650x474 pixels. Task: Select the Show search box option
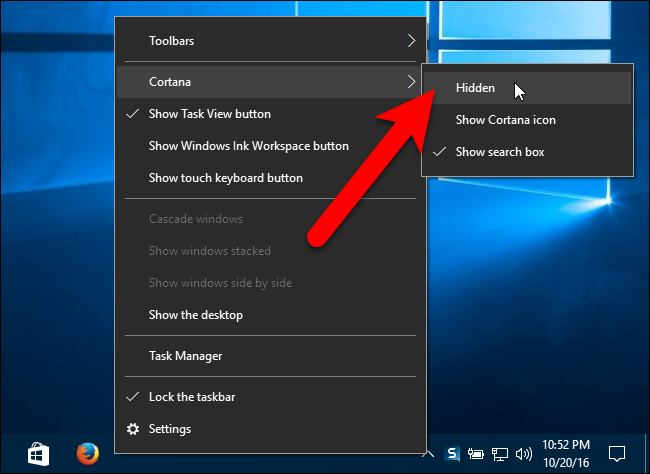tap(500, 152)
